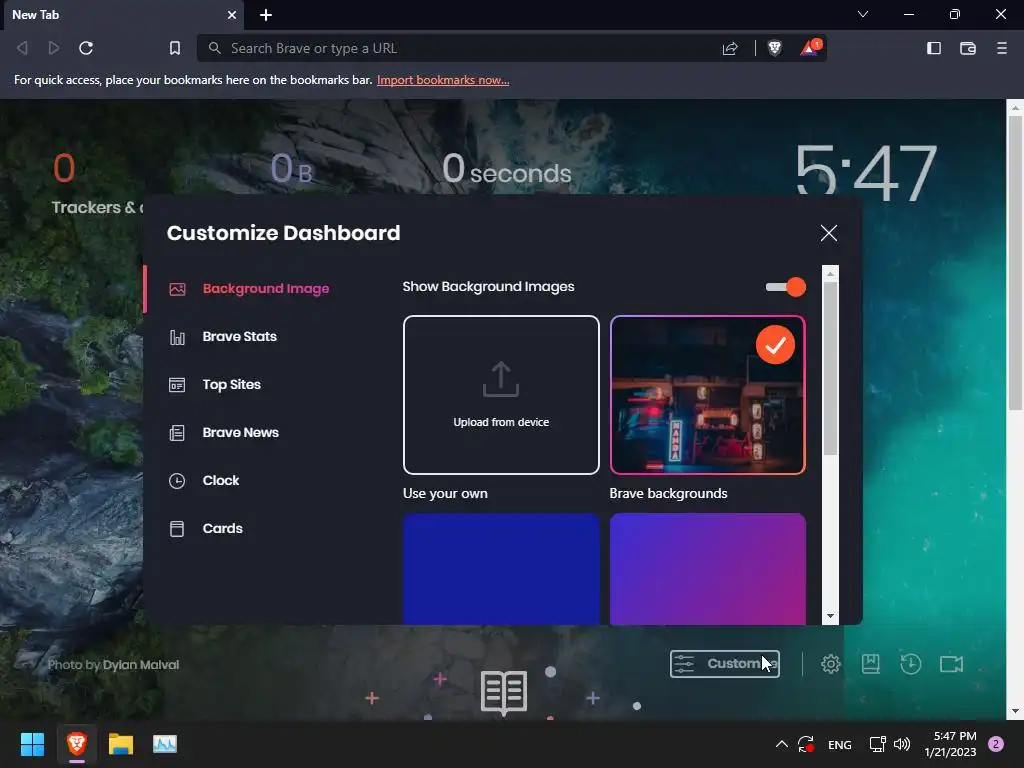Open the monitor app in taskbar
The image size is (1024, 768).
point(165,744)
